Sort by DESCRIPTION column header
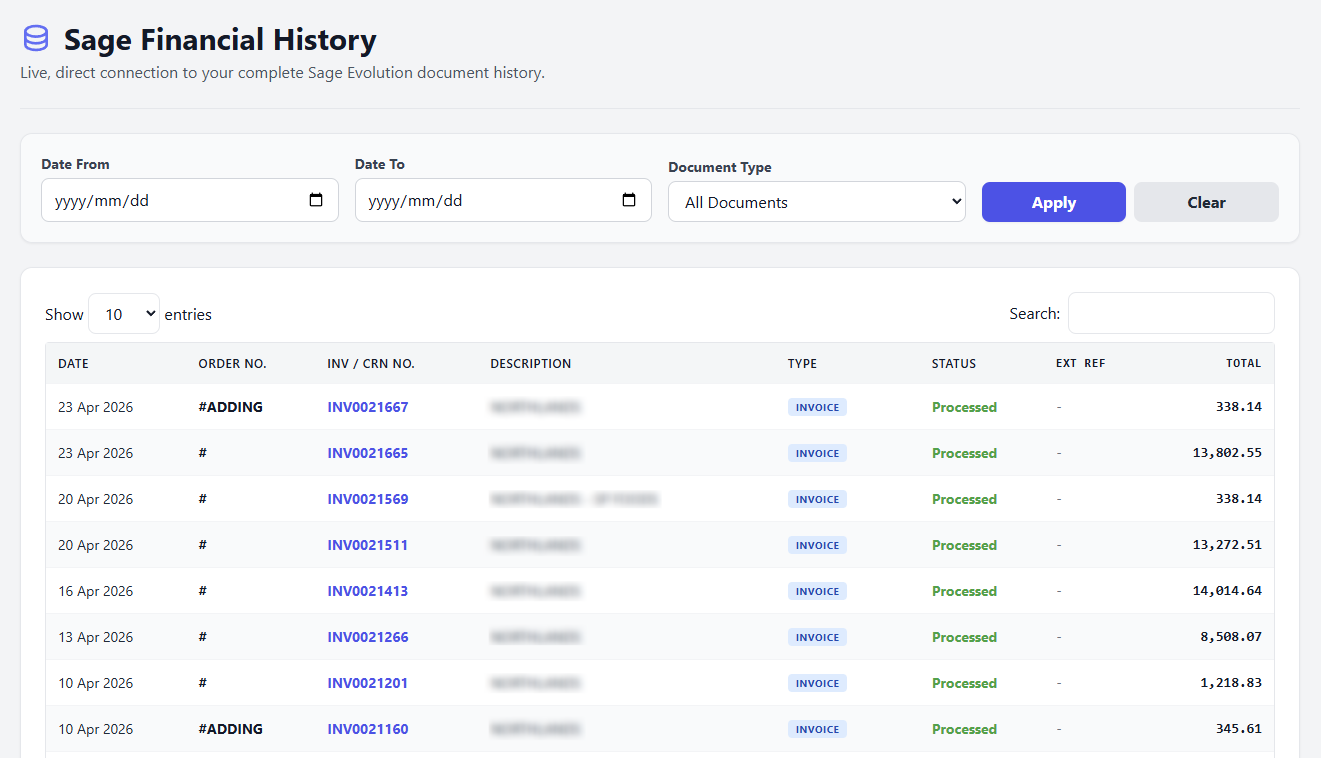Image resolution: width=1321 pixels, height=758 pixels. click(531, 364)
